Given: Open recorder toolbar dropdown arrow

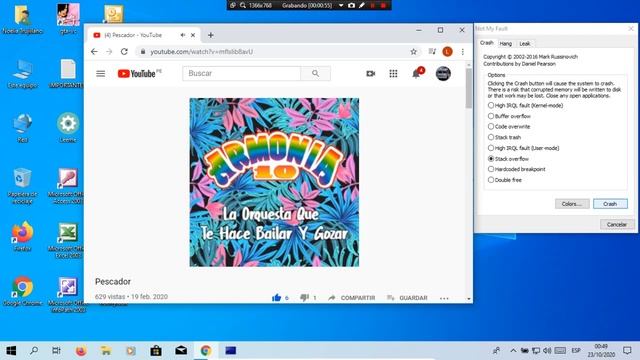Looking at the screenshot, I should (x=341, y=5).
